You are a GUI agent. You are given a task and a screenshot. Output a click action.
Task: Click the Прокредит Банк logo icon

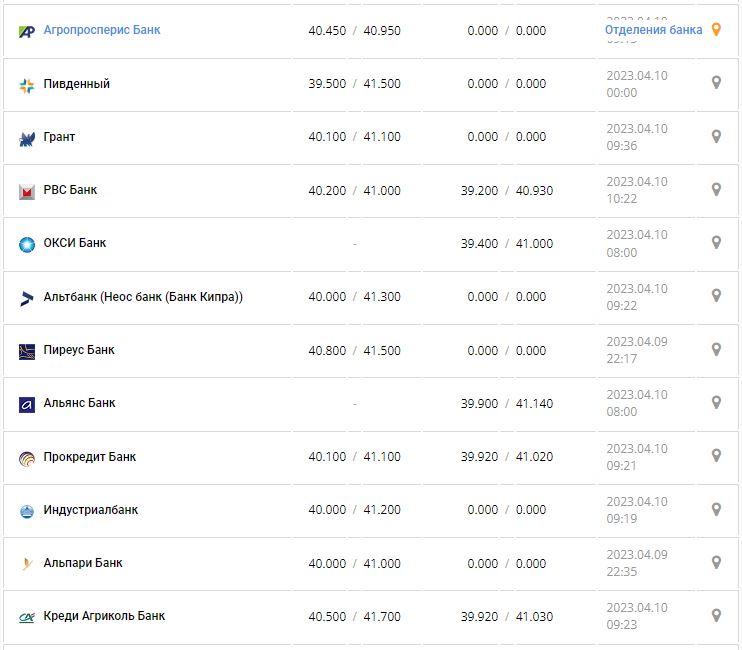pyautogui.click(x=27, y=458)
